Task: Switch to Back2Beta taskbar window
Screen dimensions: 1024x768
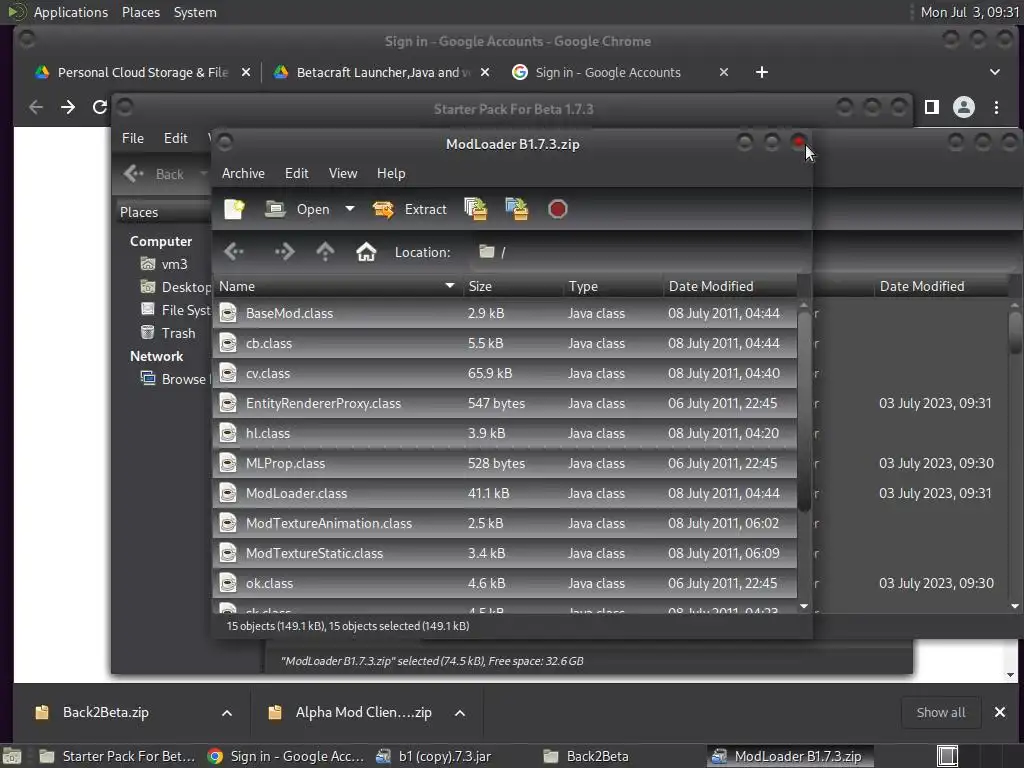Action: 586,756
